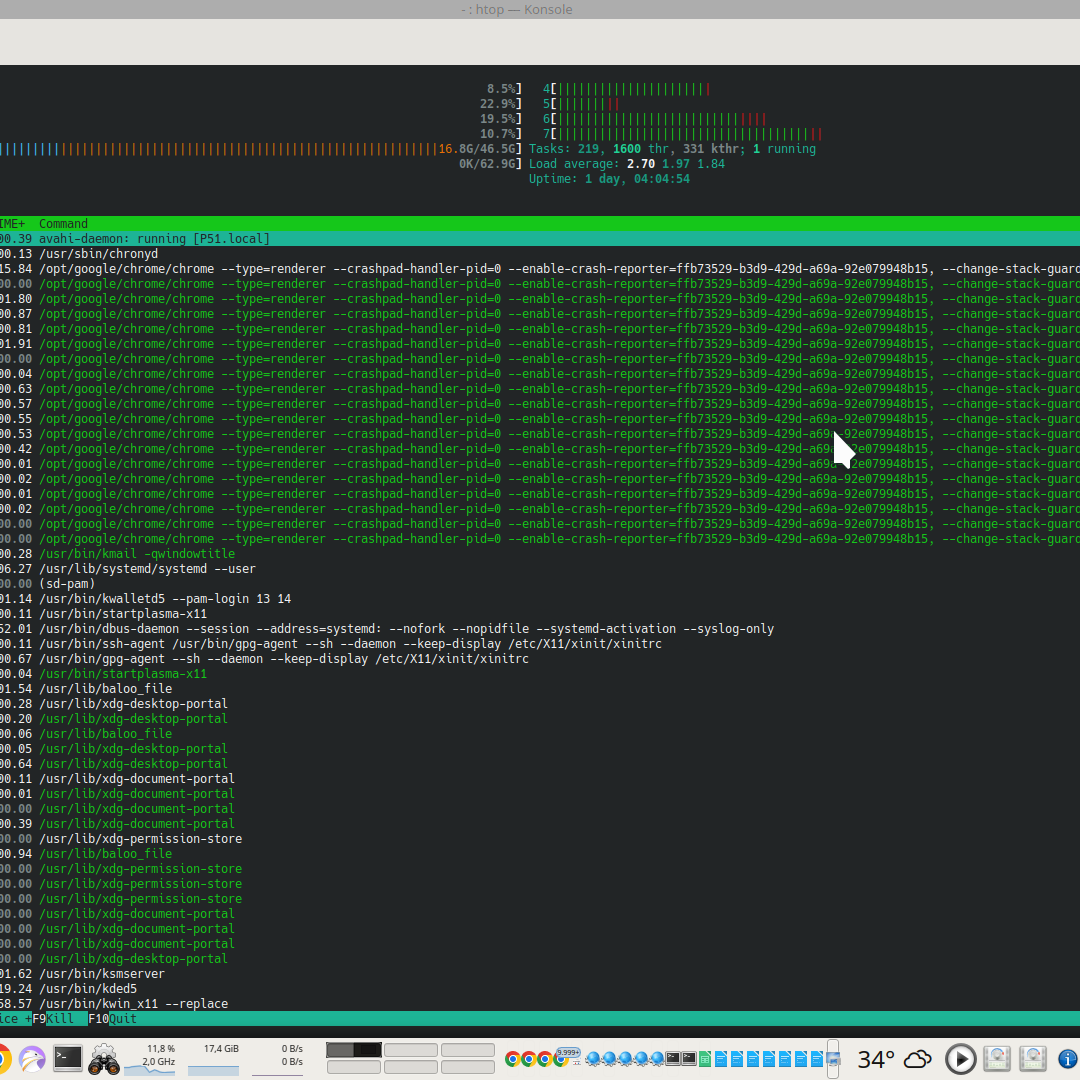The height and width of the screenshot is (1080, 1080).
Task: Select the chrome renderer row with time 15.84
Action: (x=540, y=269)
